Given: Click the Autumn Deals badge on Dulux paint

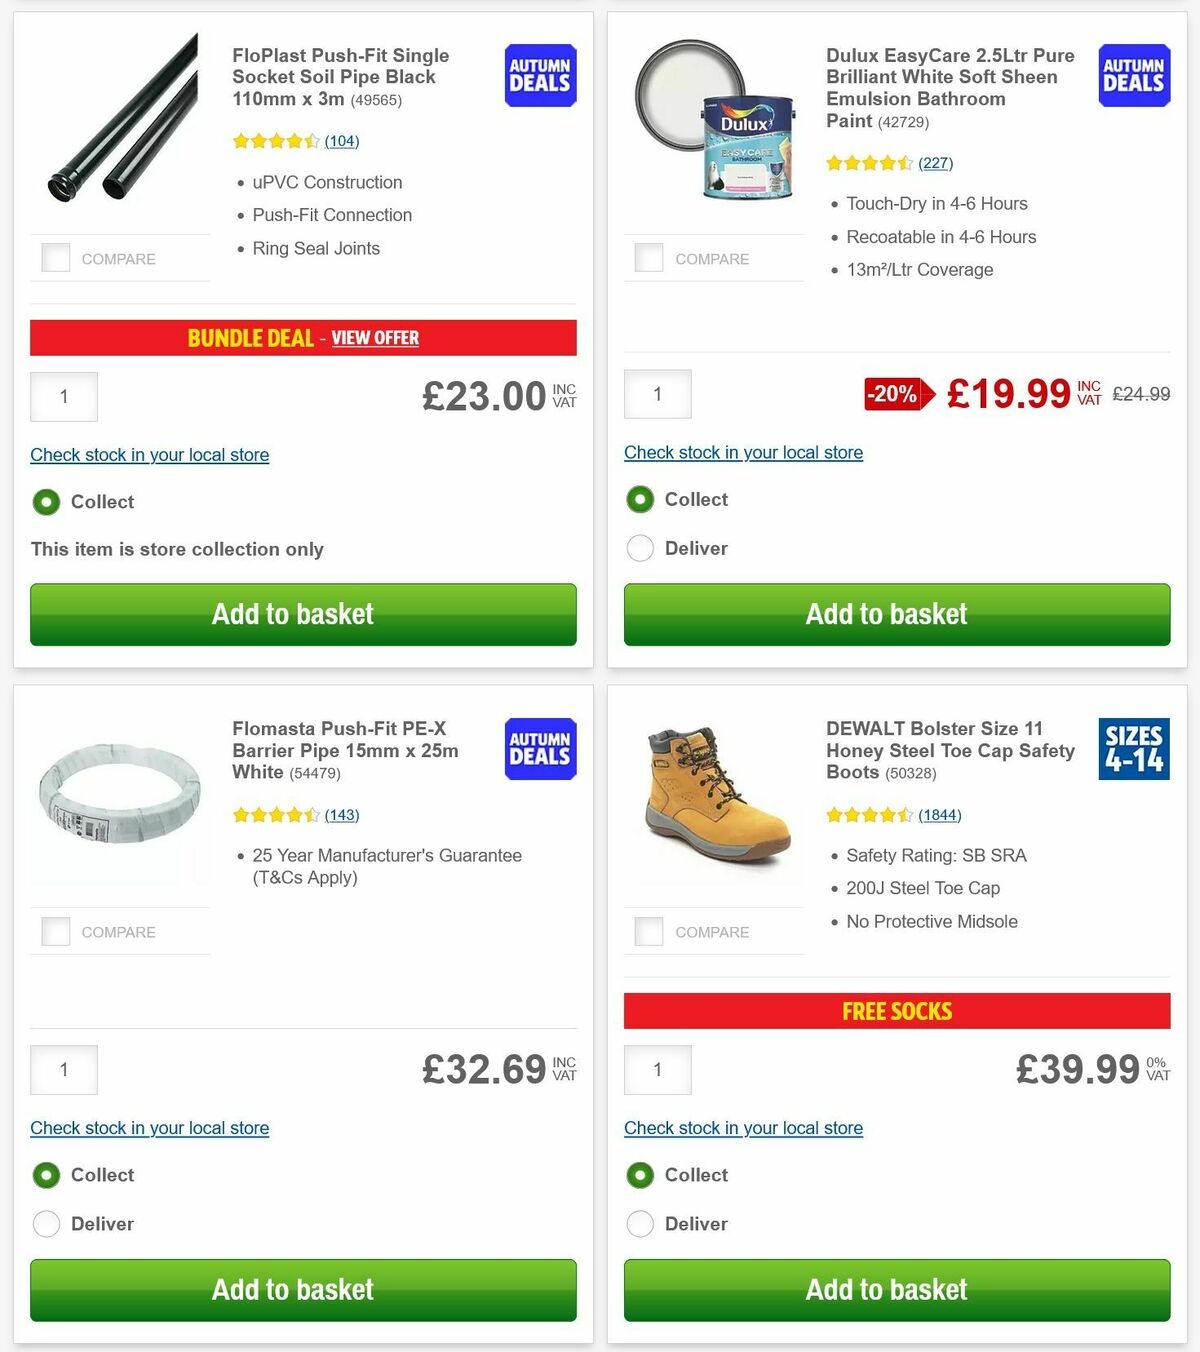Looking at the screenshot, I should click(1133, 74).
